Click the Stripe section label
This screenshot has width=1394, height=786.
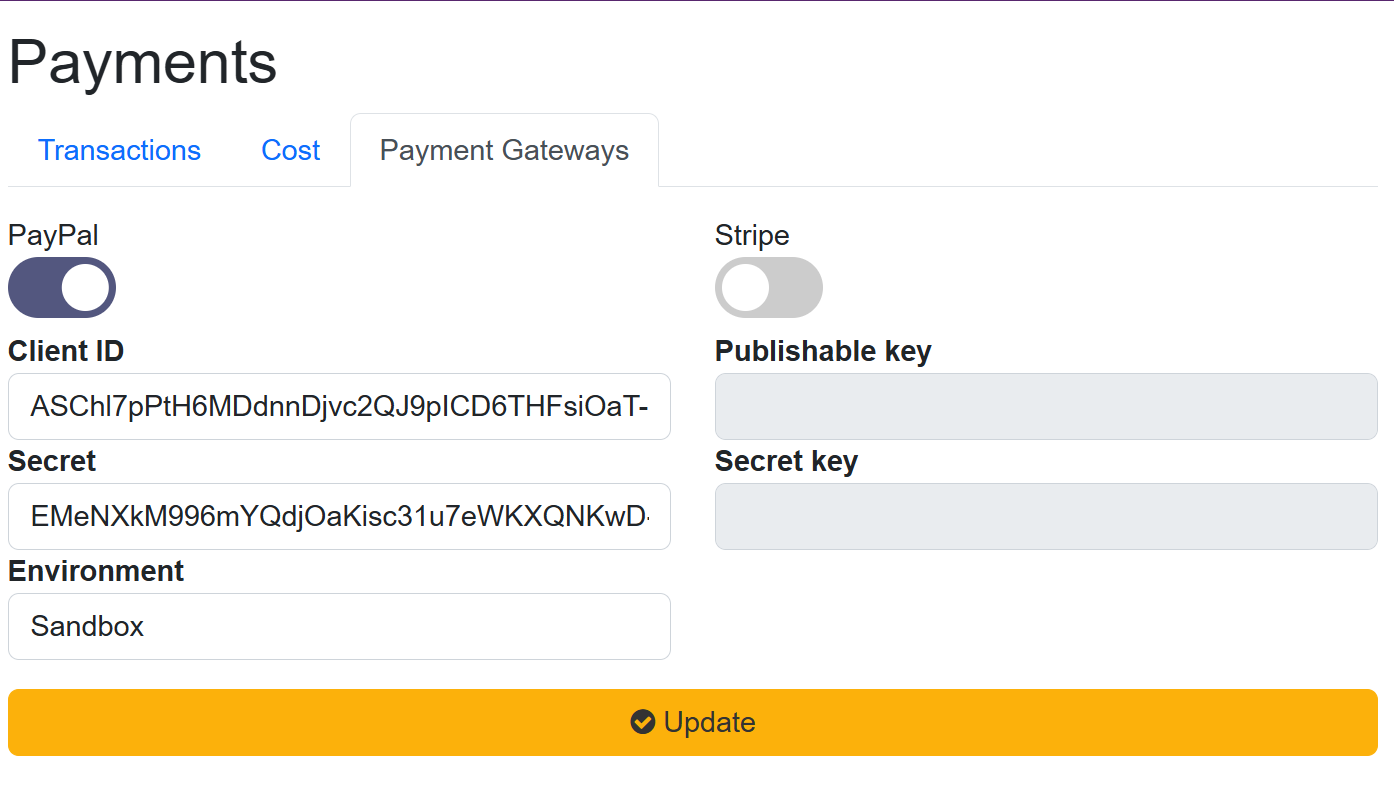tap(751, 235)
